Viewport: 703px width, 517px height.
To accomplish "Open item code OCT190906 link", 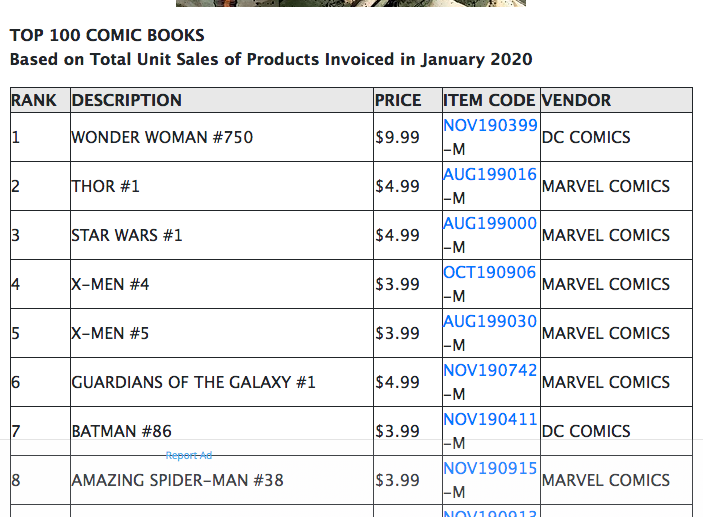I will (490, 273).
